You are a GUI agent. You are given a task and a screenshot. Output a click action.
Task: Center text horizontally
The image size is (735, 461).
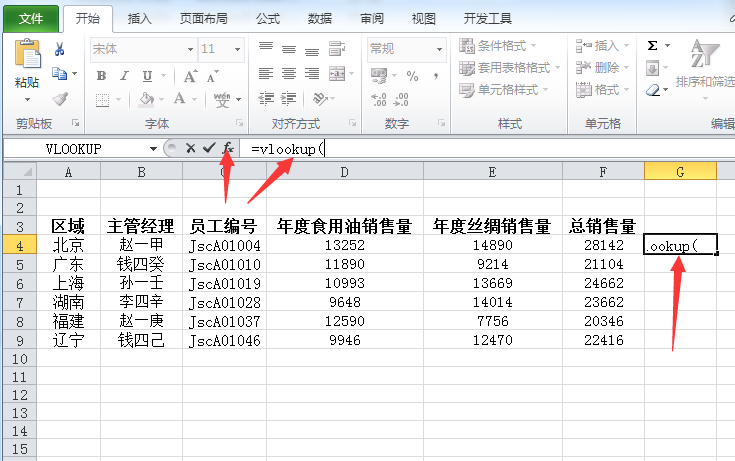click(x=289, y=74)
